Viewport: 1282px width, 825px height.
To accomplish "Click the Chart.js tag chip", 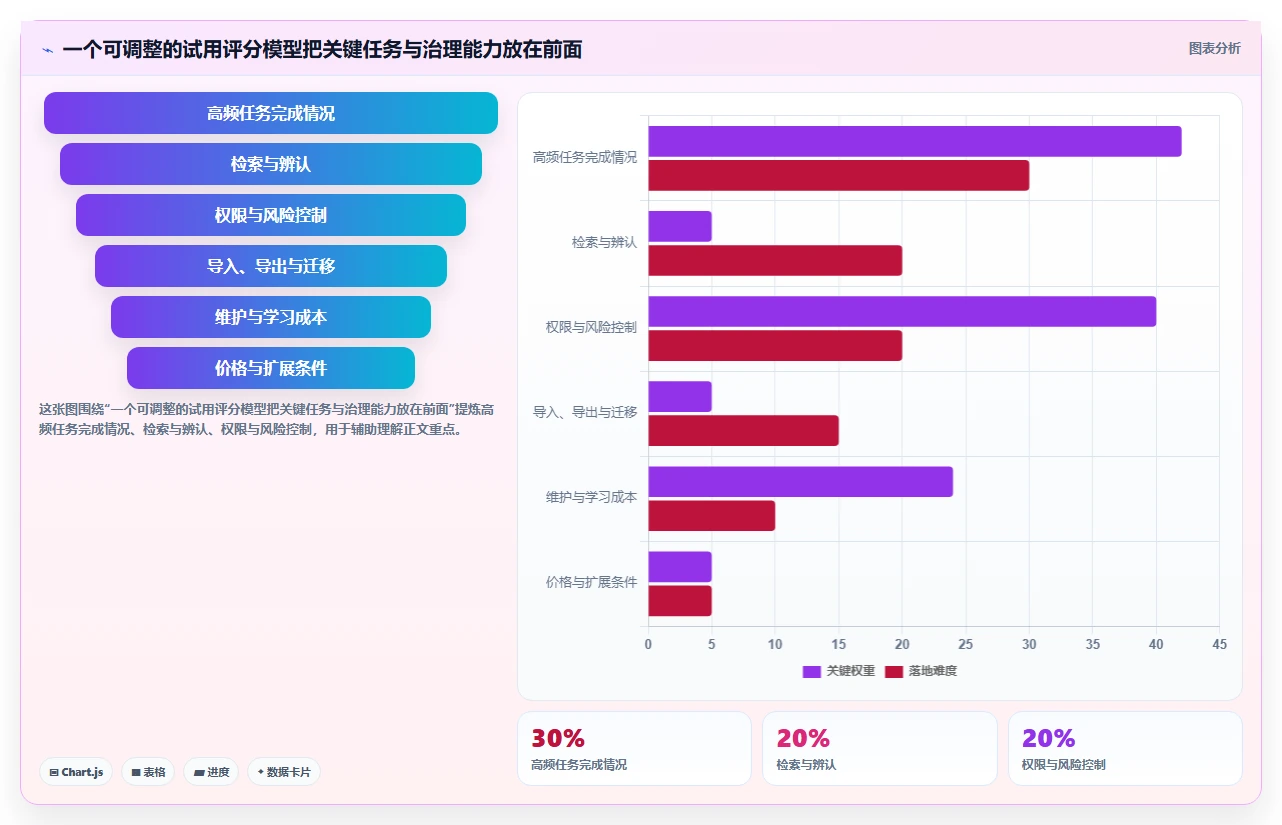I will (x=76, y=772).
